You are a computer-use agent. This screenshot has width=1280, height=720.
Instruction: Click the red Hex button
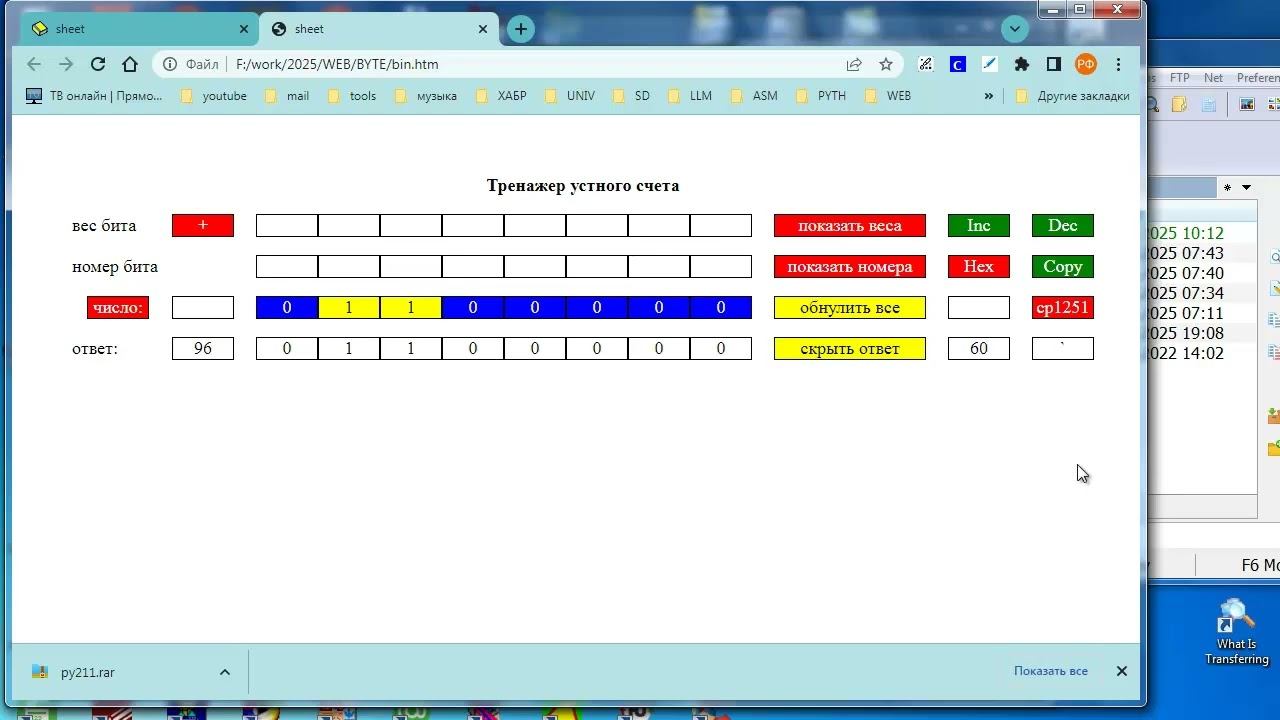(979, 267)
